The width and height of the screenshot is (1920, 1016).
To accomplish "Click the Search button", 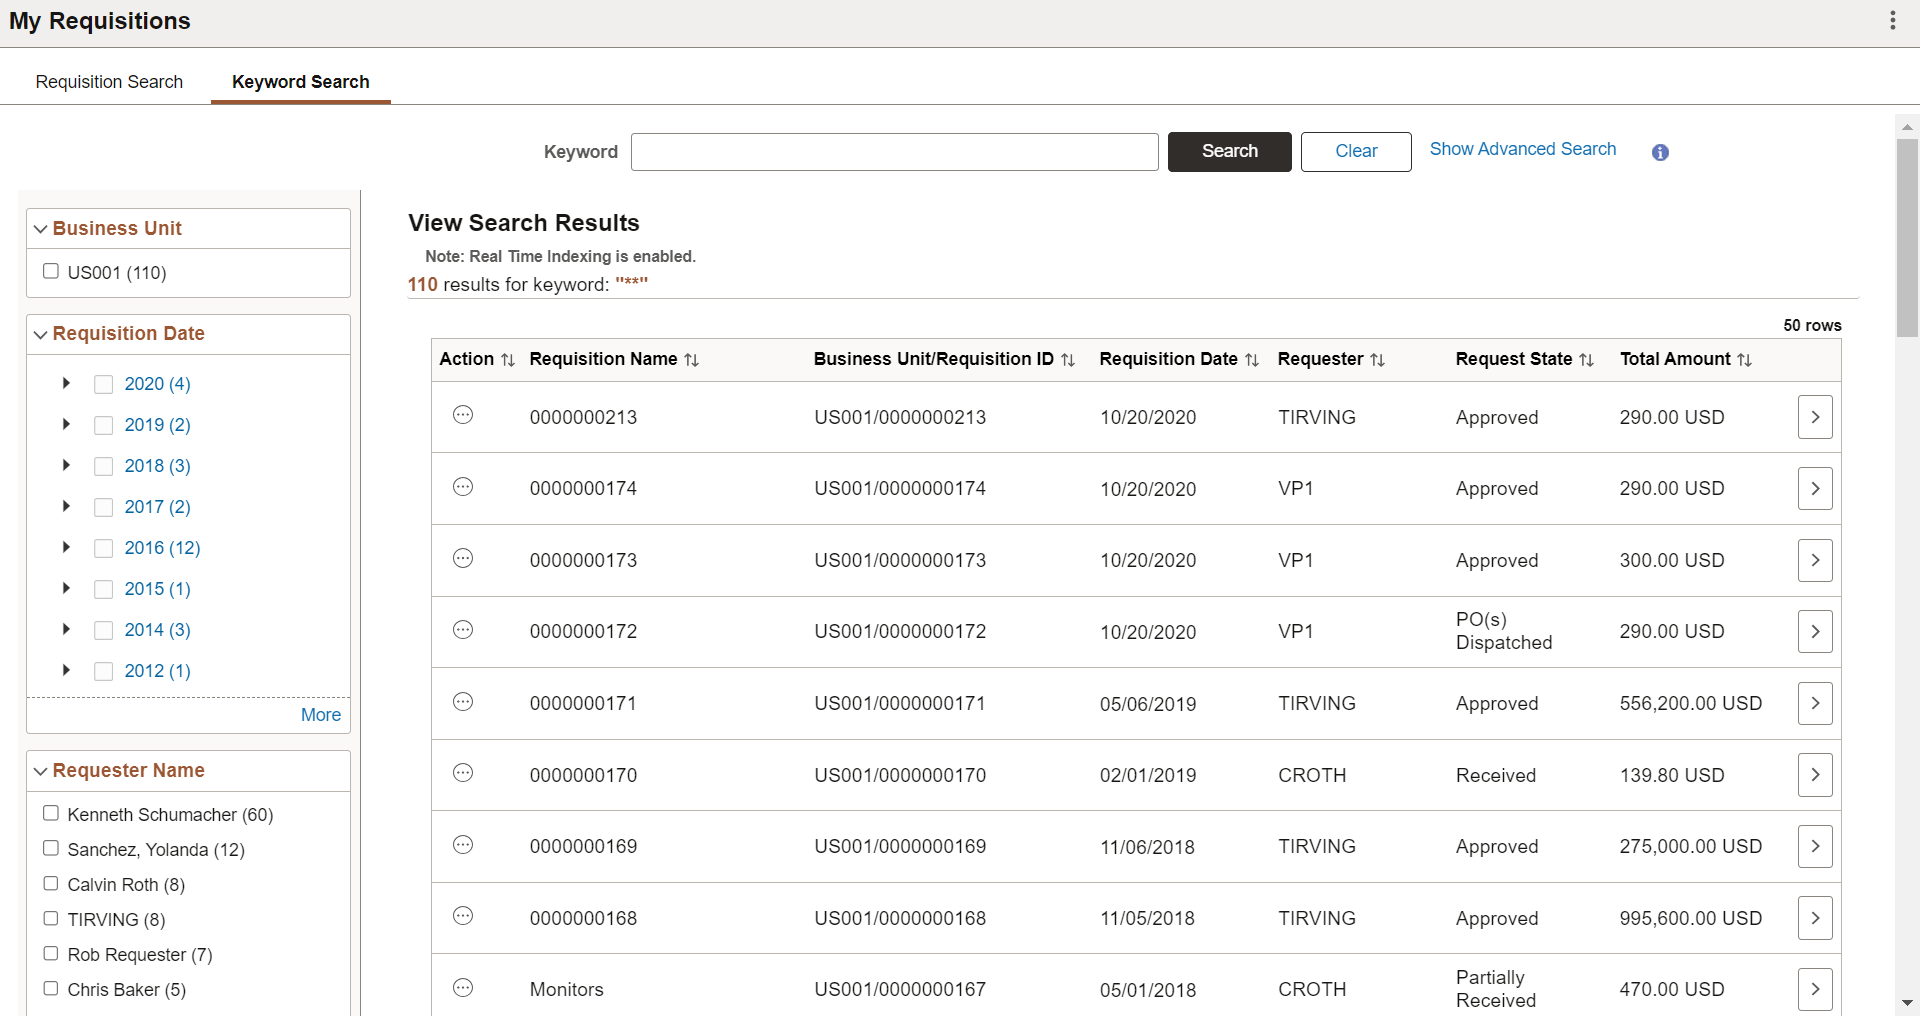I will click(x=1228, y=151).
